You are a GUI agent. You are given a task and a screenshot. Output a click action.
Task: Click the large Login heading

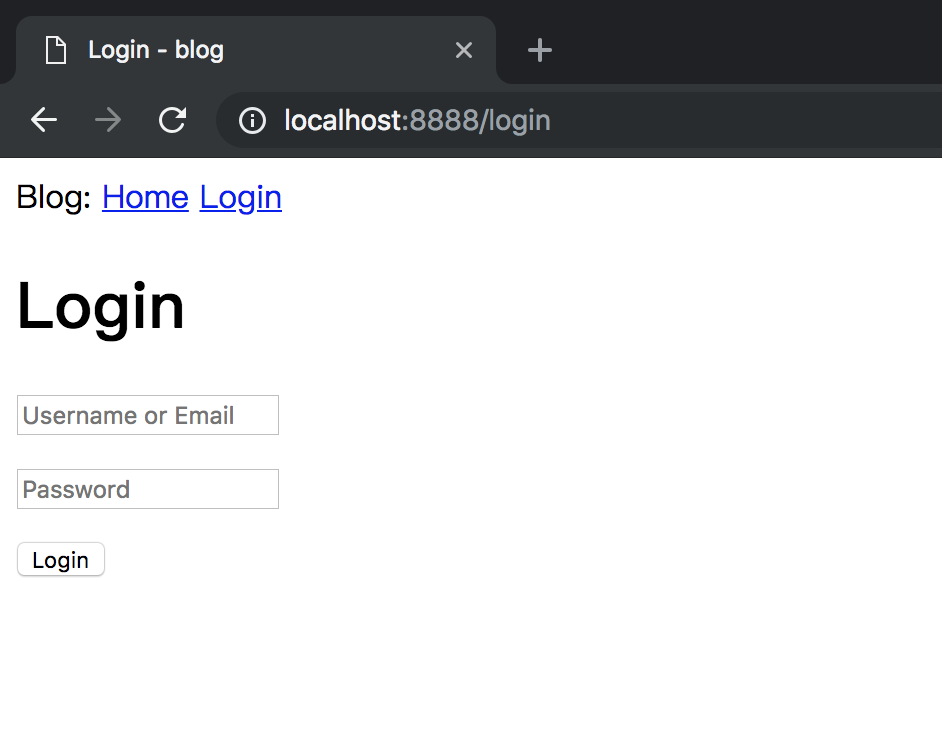point(101,306)
